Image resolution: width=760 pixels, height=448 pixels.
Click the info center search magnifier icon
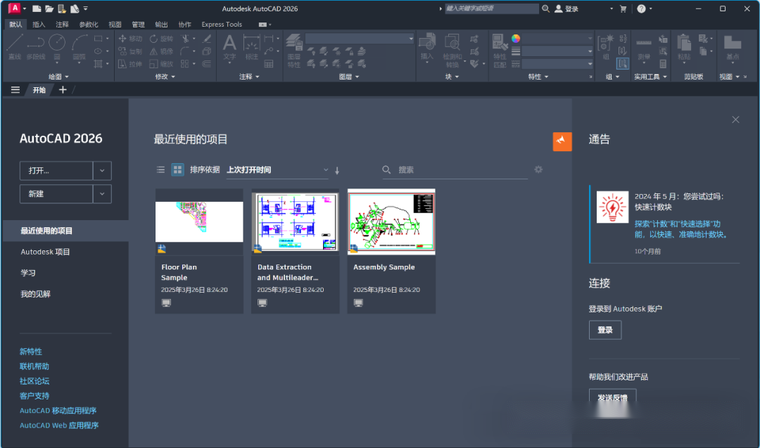tap(546, 9)
